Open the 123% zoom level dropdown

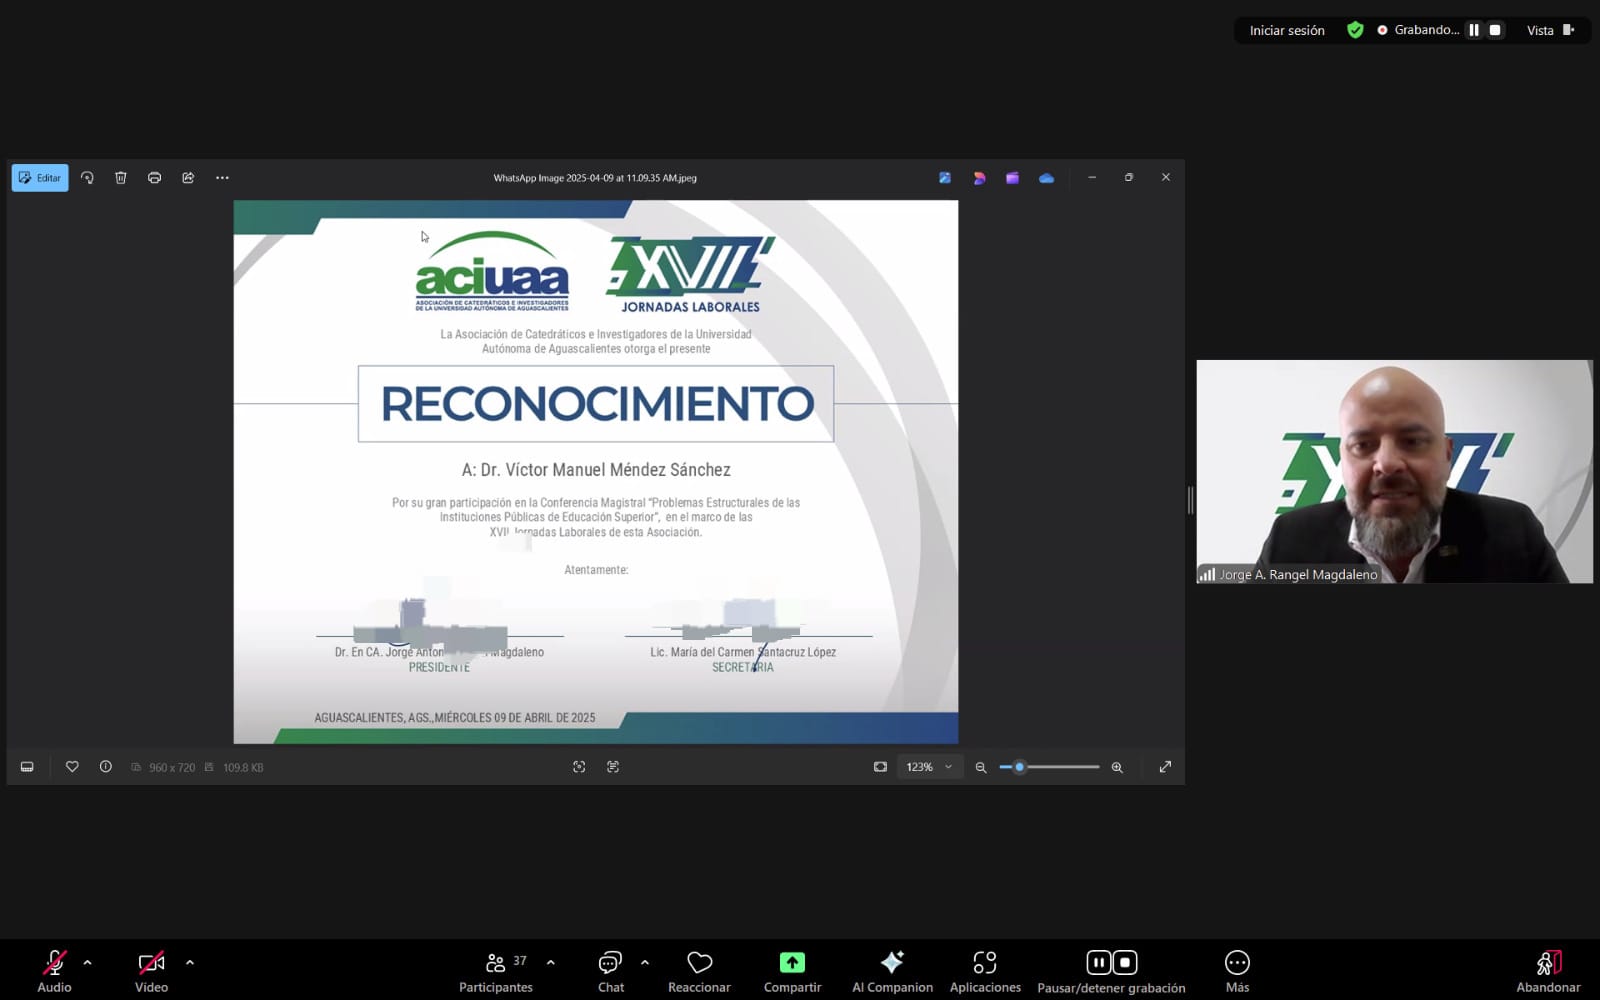[928, 767]
